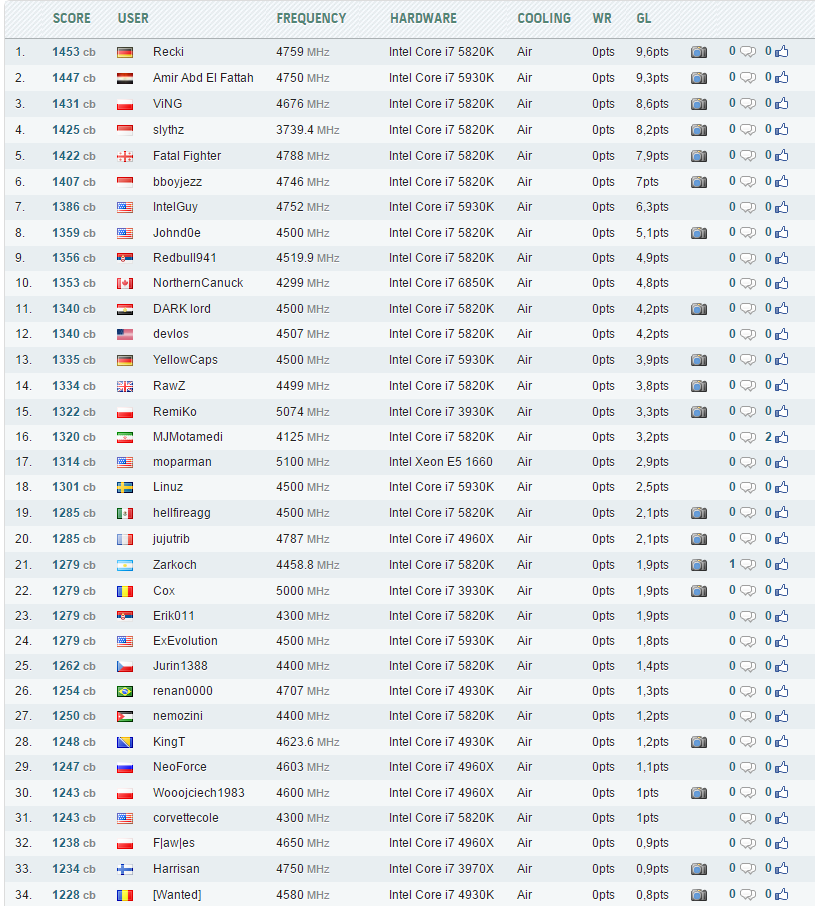Click thumbs-up icon for Erik011
The width and height of the screenshot is (815, 906).
point(781,616)
